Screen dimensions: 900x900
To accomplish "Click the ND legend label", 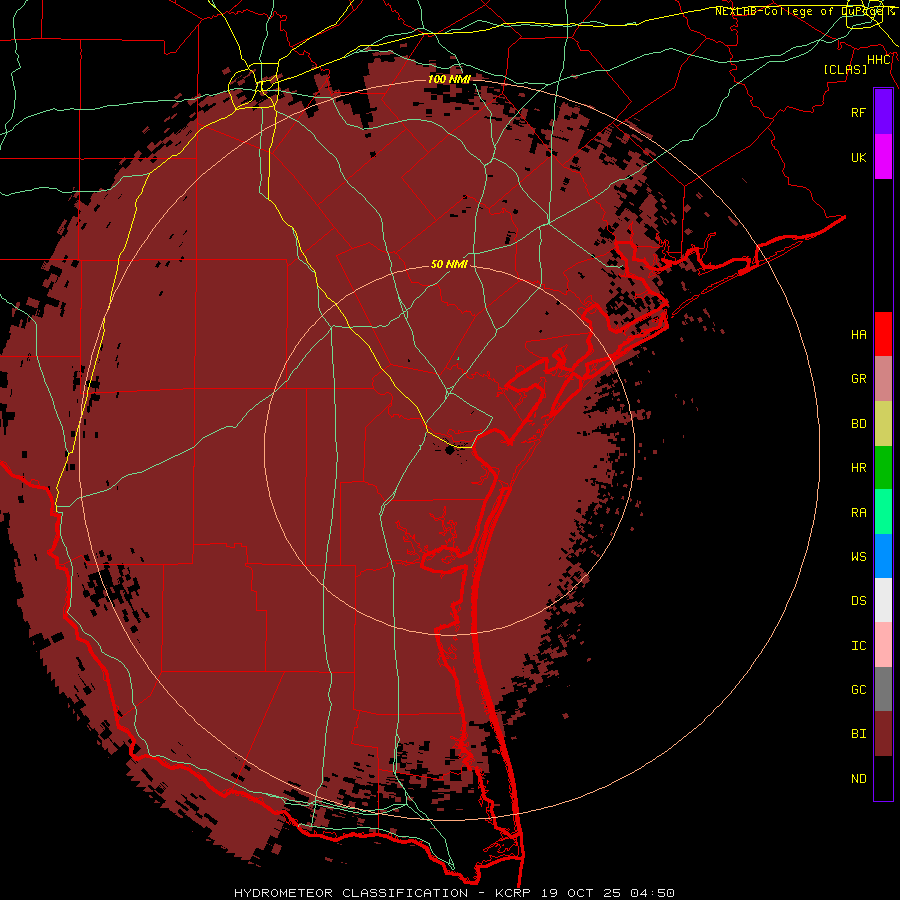I will pyautogui.click(x=858, y=779).
